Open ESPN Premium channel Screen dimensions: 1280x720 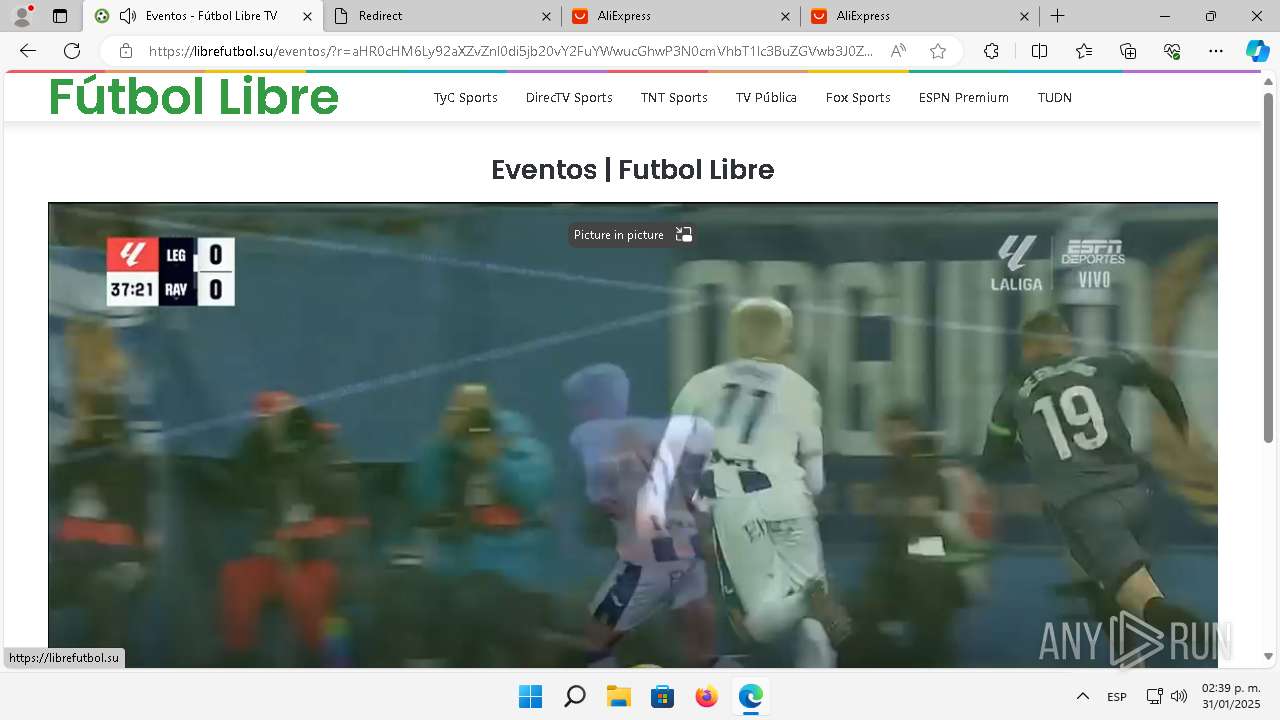[x=964, y=97]
